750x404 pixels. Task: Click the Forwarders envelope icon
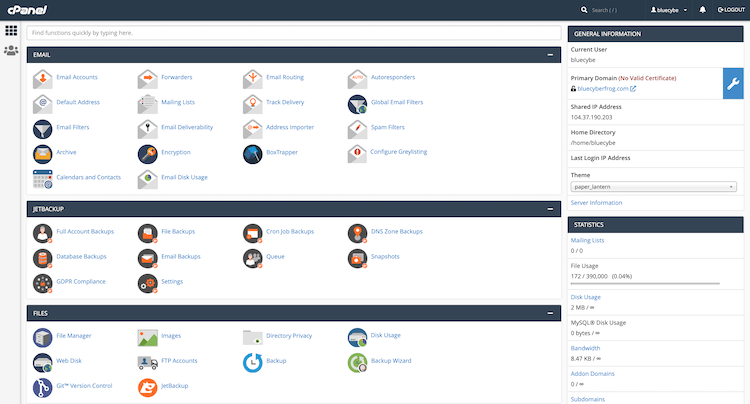pyautogui.click(x=147, y=79)
